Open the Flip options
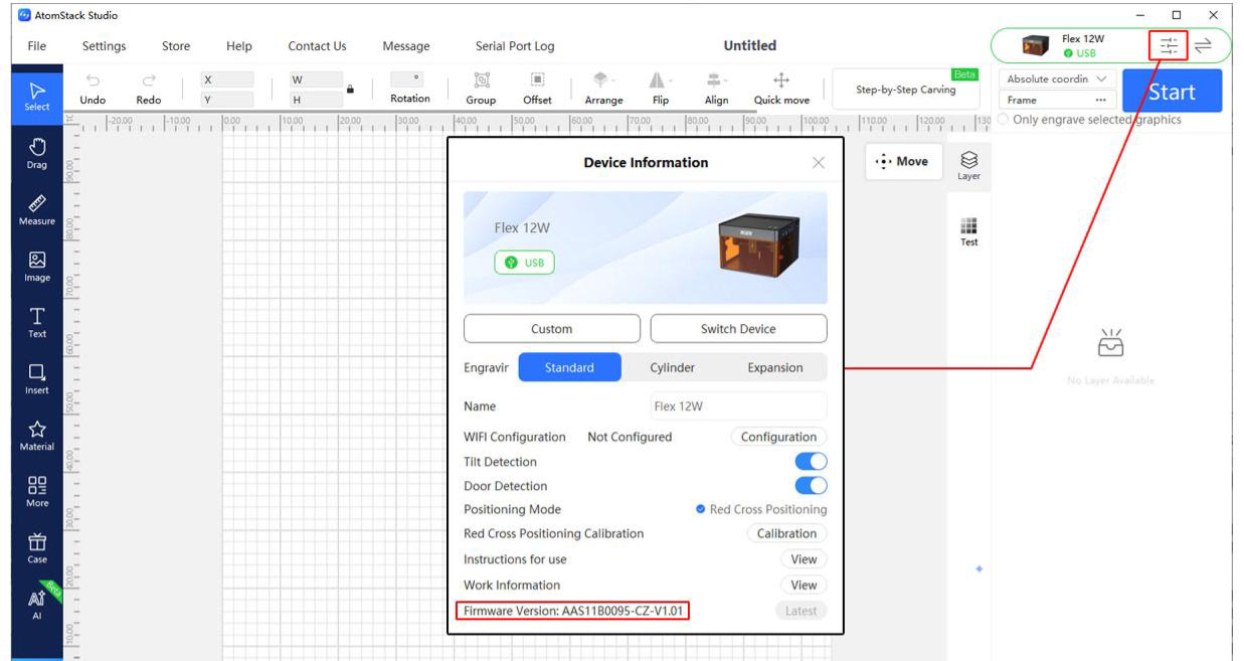 coord(661,89)
